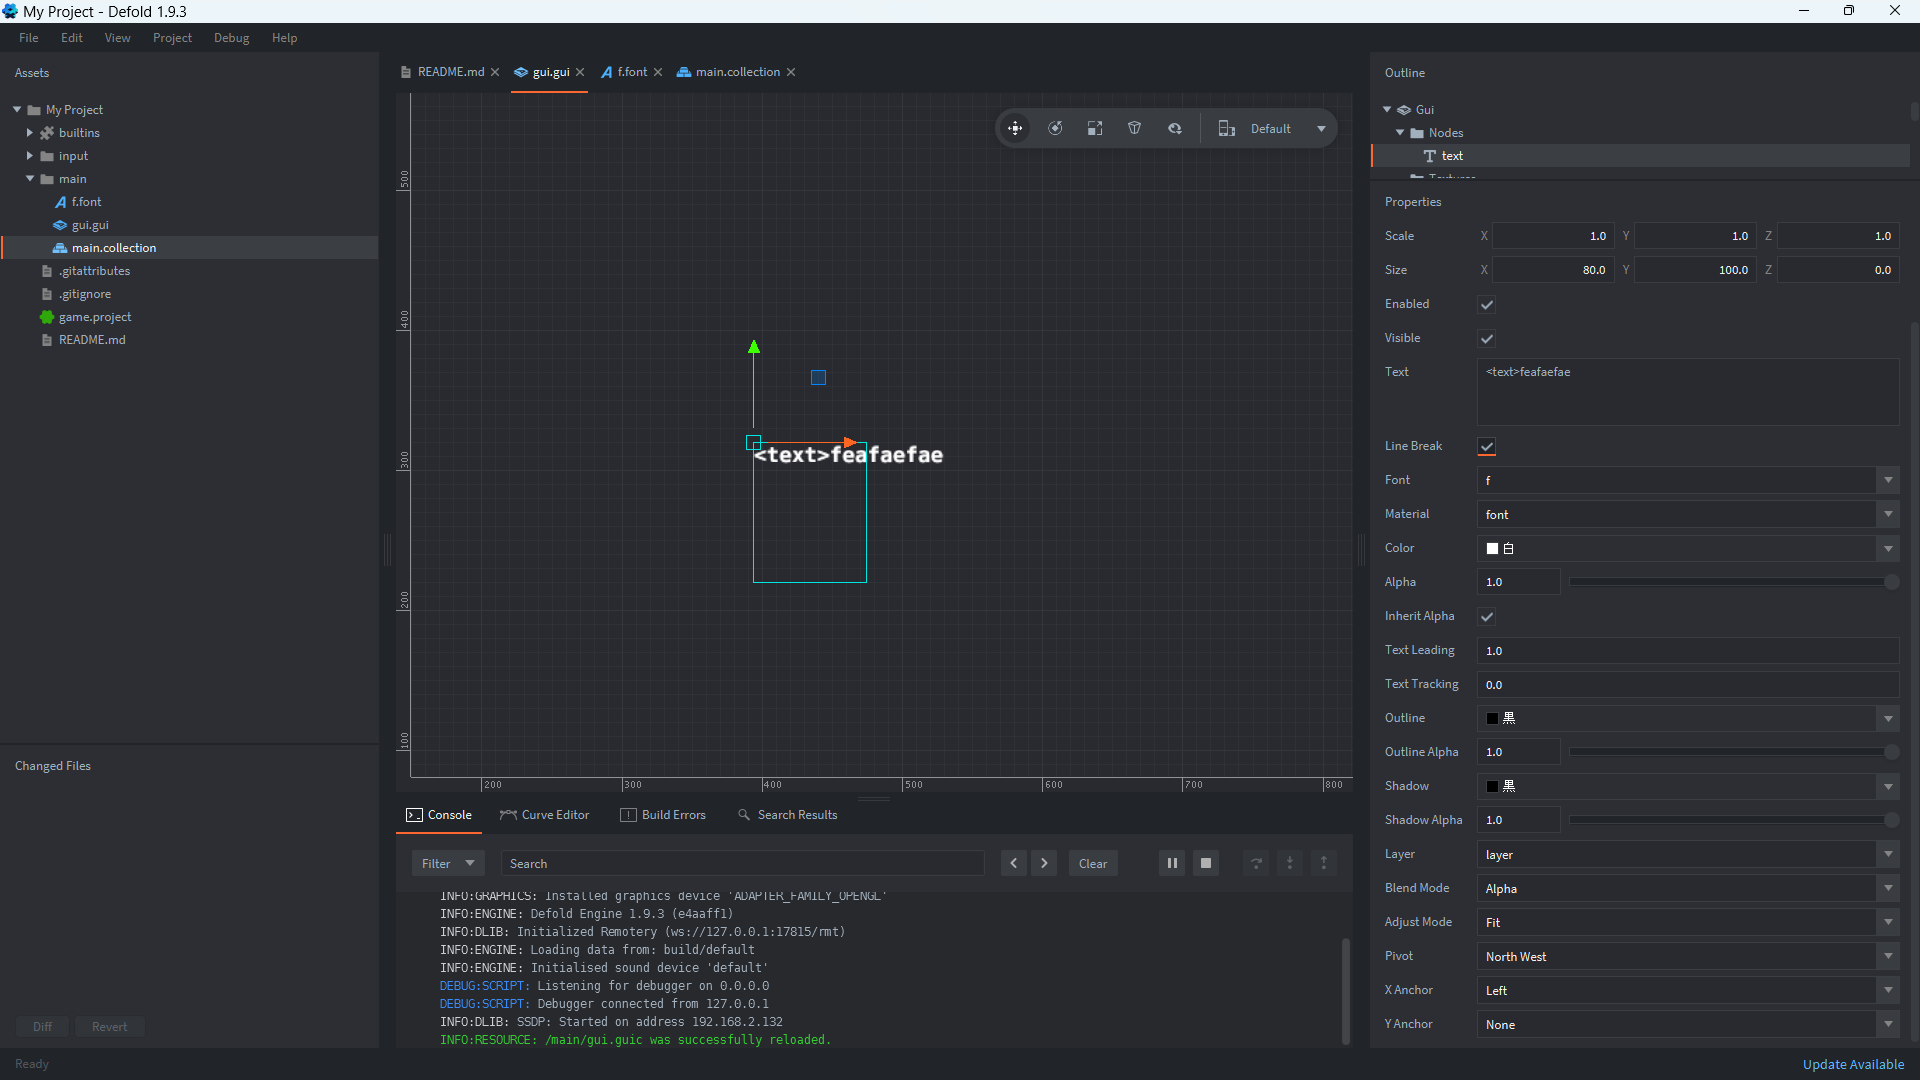Screen dimensions: 1920x1080
Task: Uncheck the Visible property checkbox
Action: (x=1487, y=338)
